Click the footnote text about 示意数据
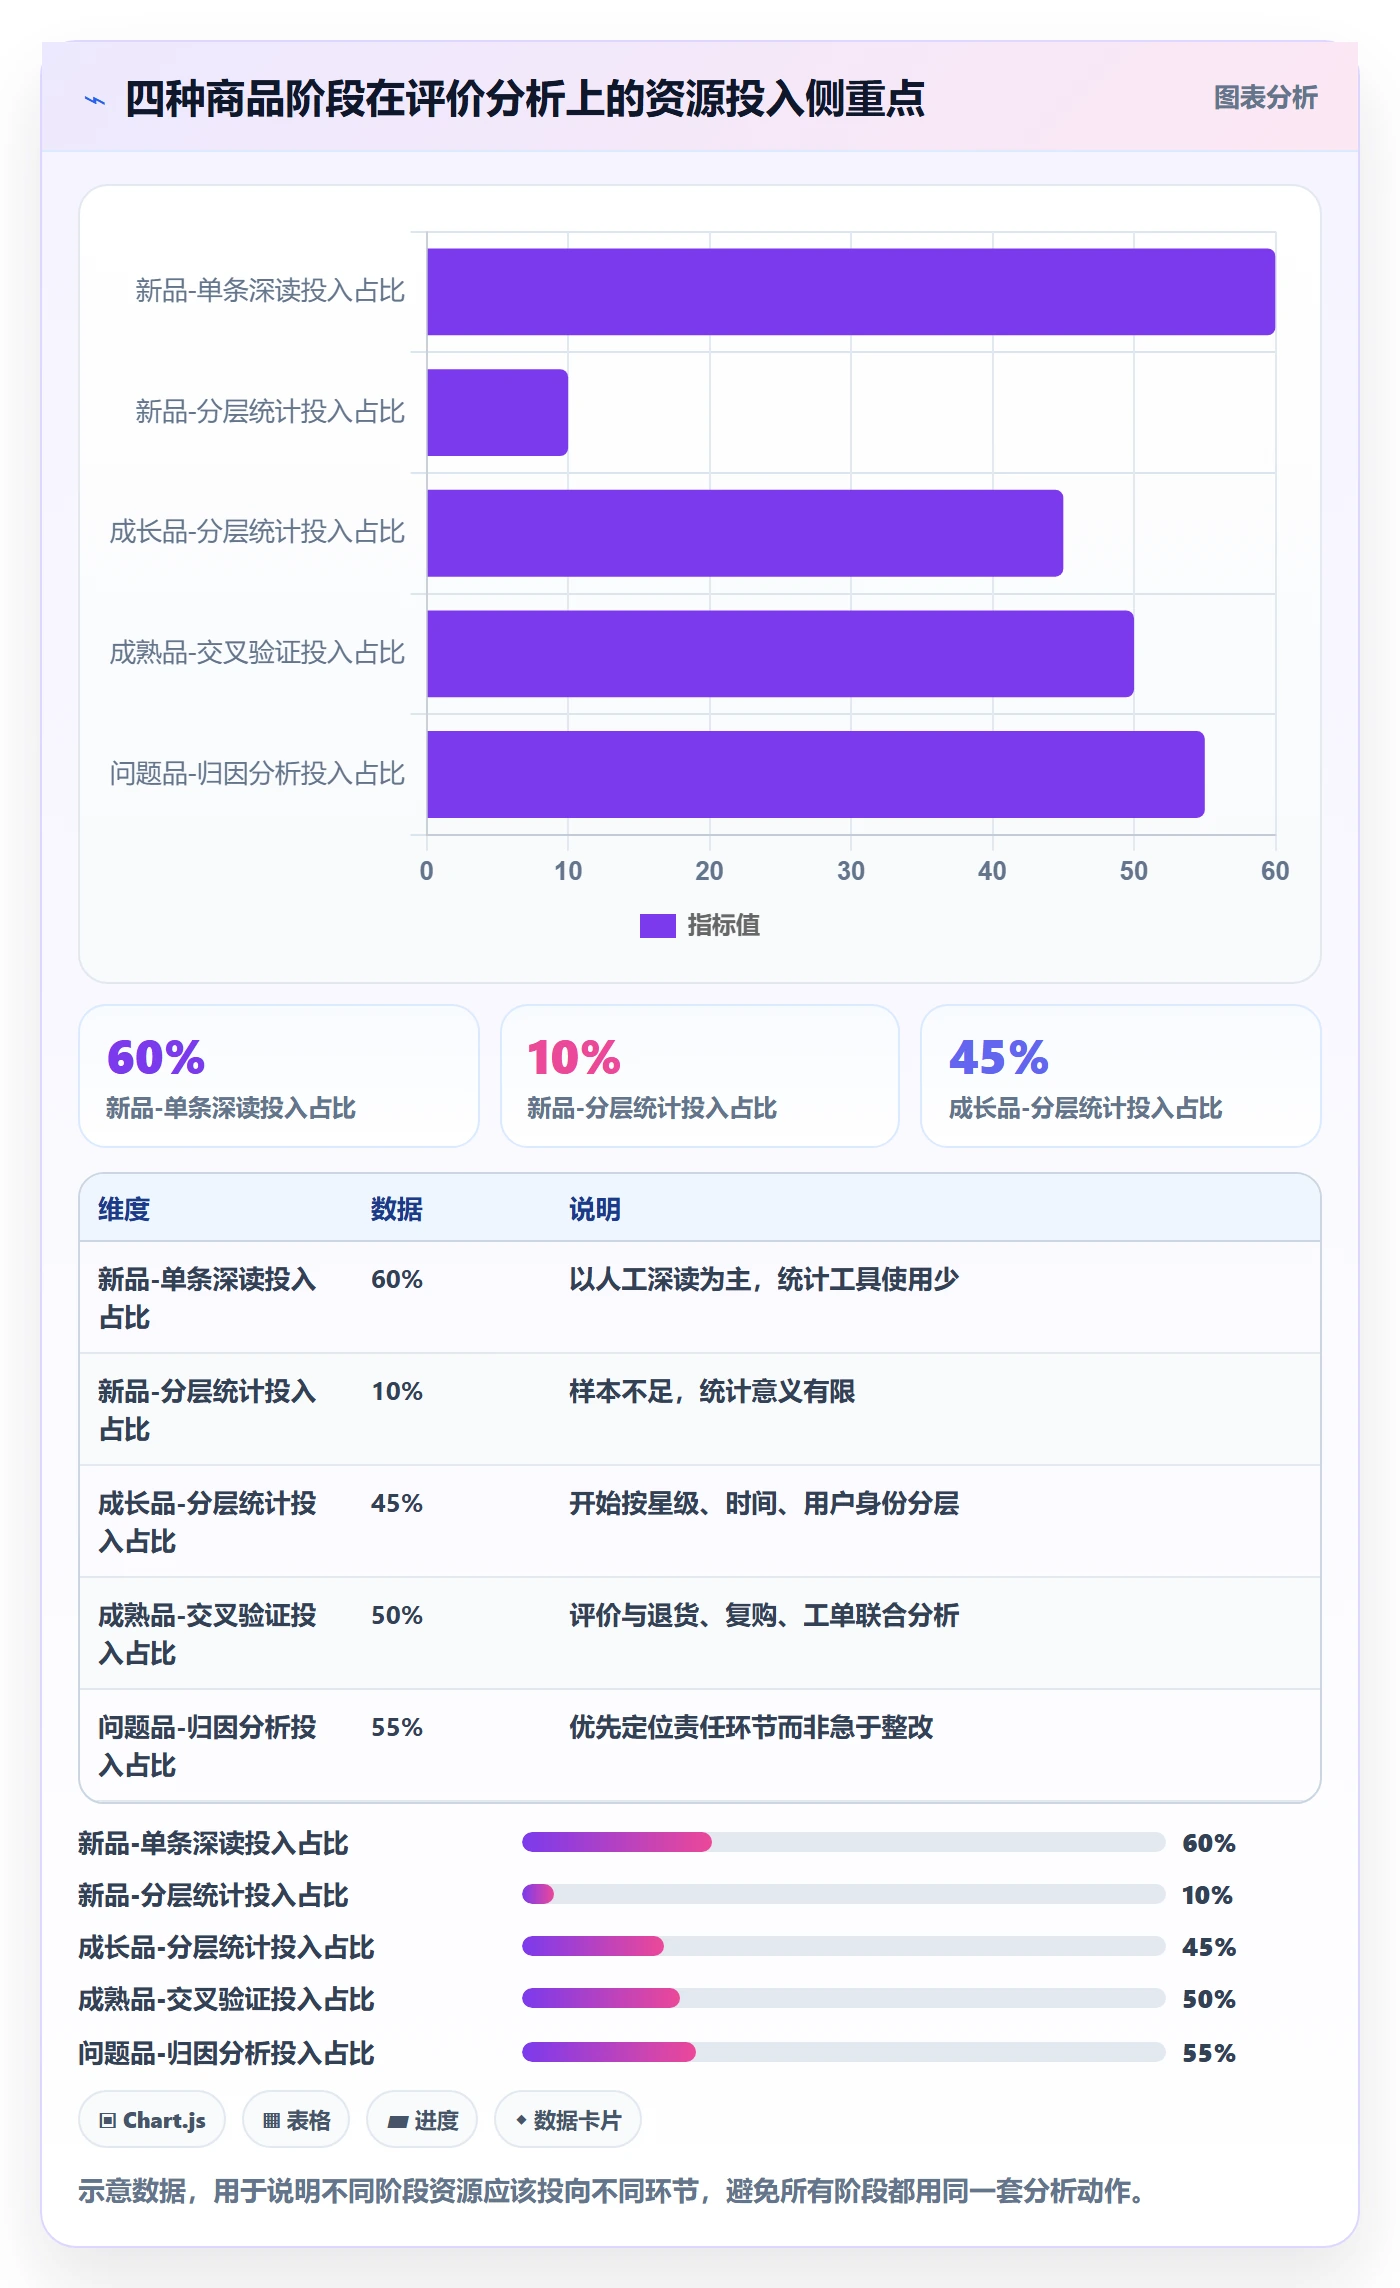 click(x=612, y=2191)
